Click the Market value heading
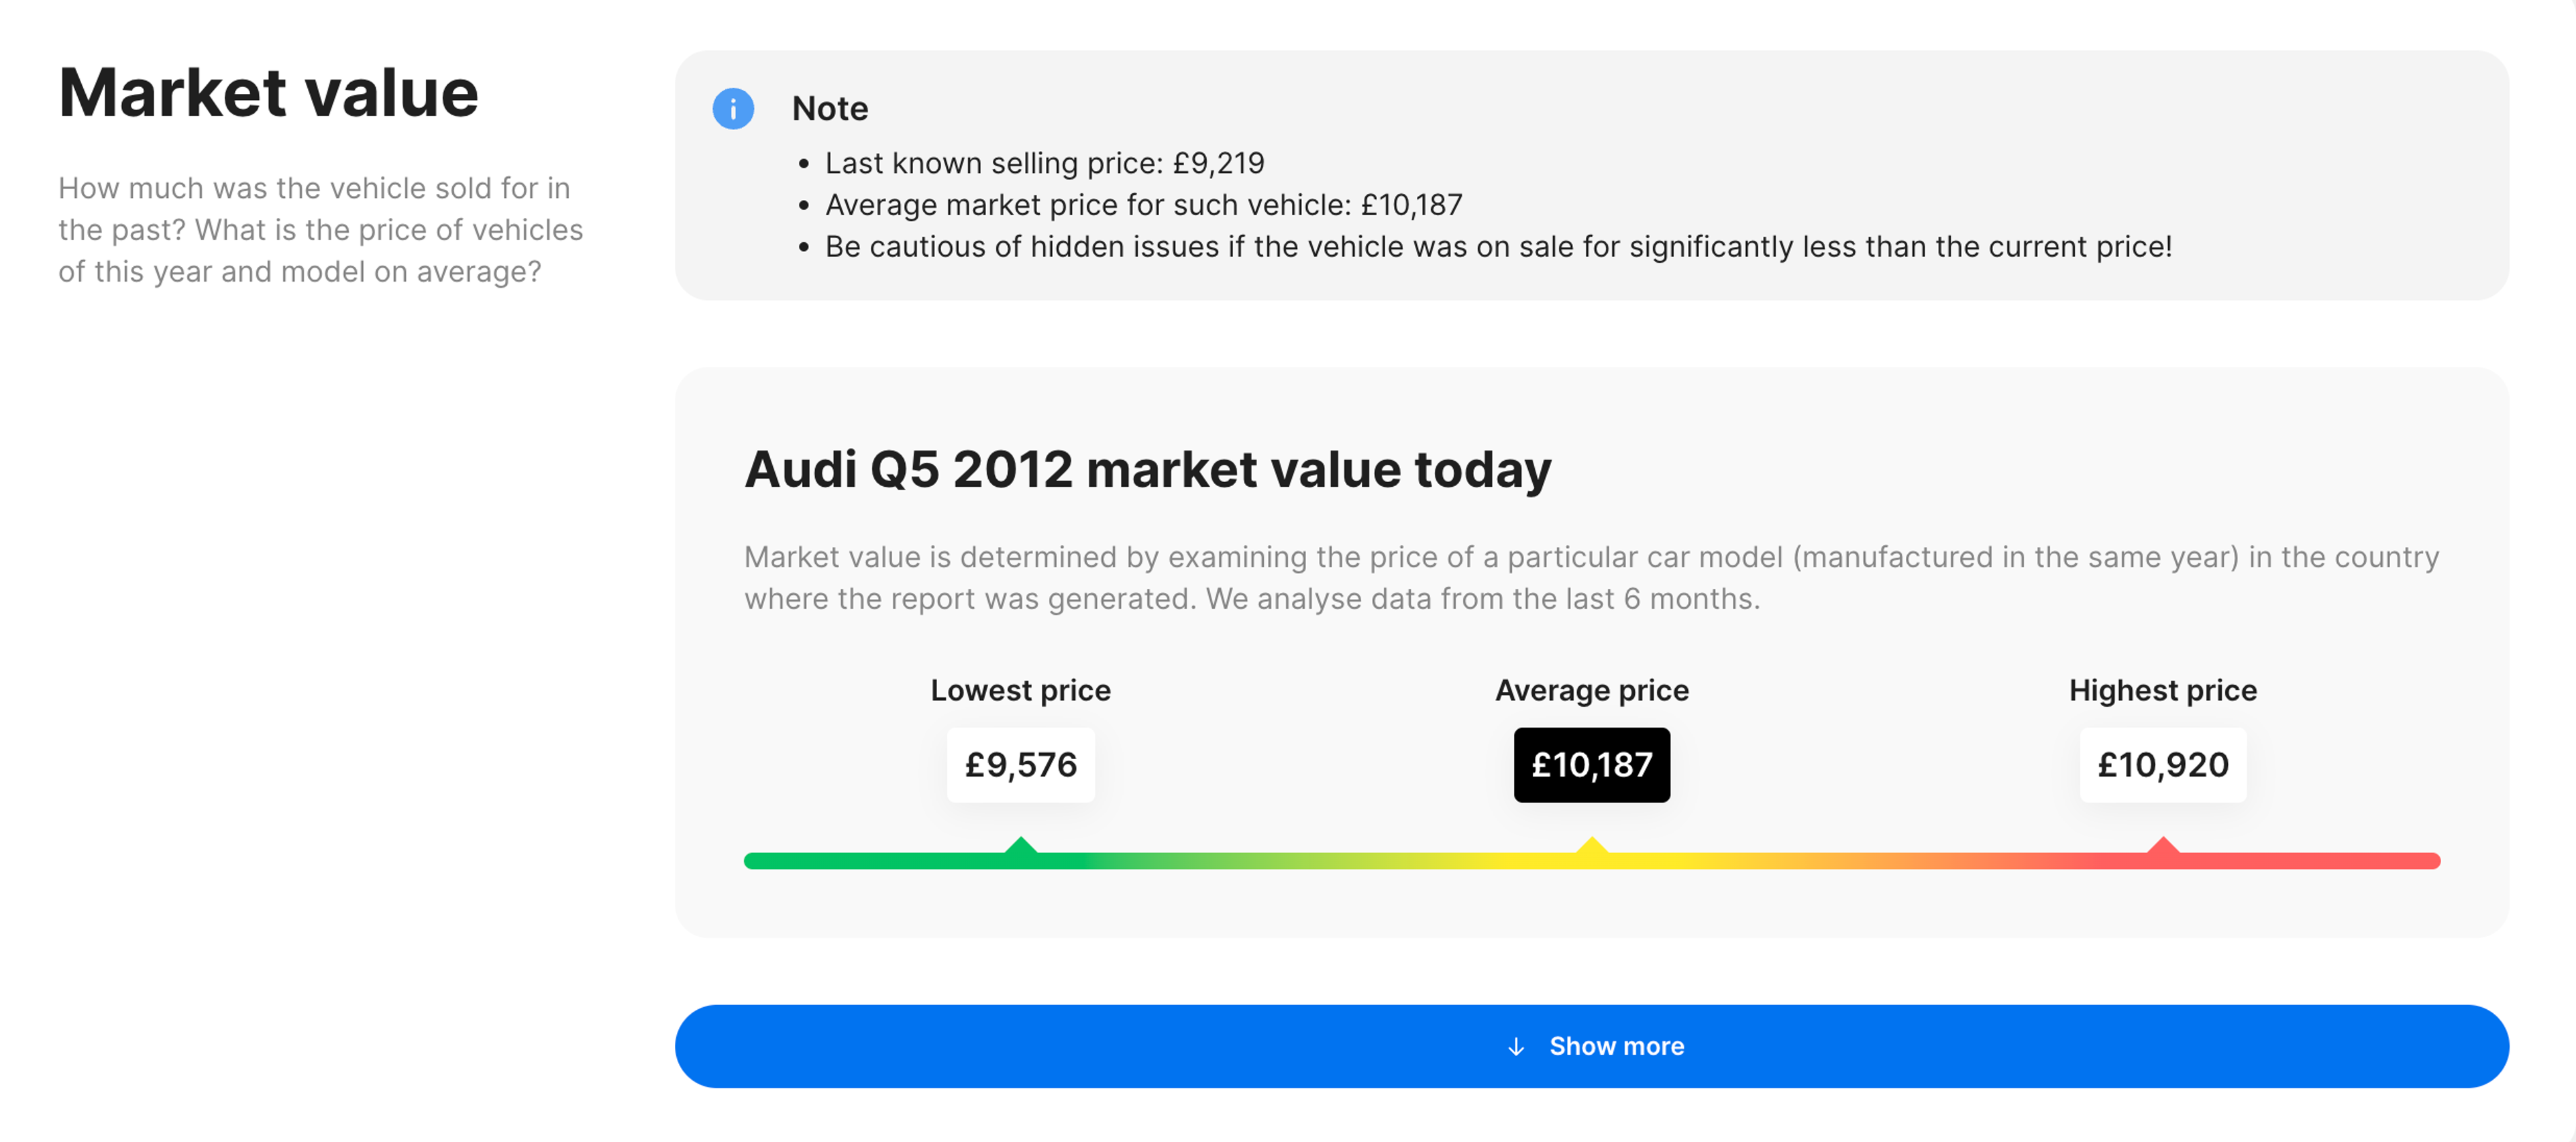This screenshot has width=2576, height=1142. point(268,93)
